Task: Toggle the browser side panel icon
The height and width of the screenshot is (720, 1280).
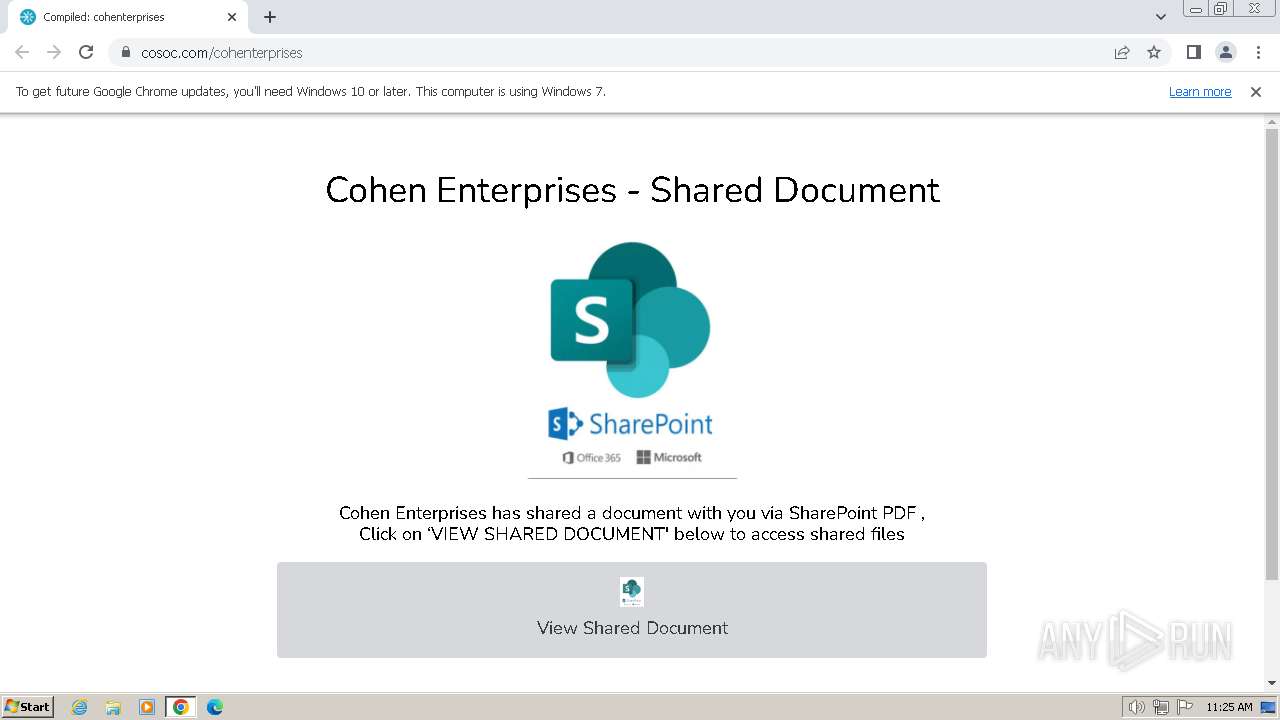Action: 1193,52
